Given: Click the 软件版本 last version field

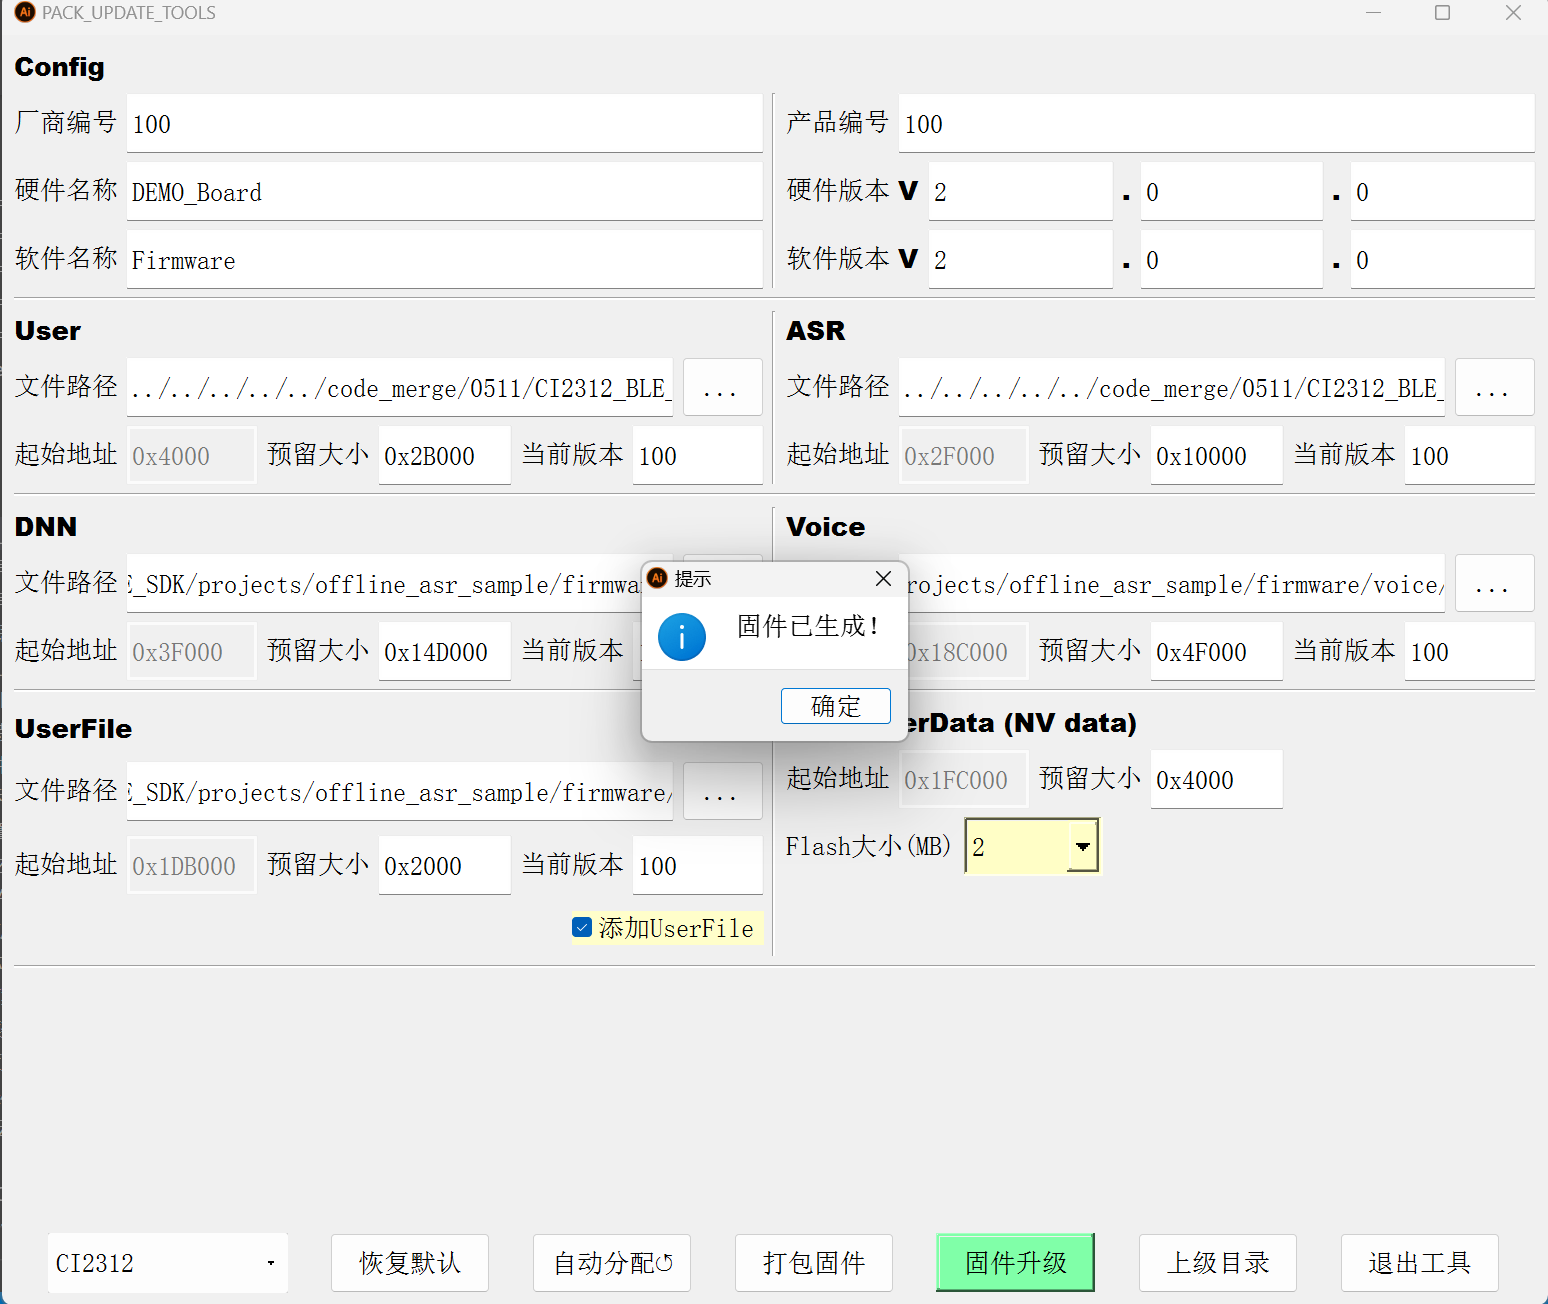Looking at the screenshot, I should pos(1442,259).
